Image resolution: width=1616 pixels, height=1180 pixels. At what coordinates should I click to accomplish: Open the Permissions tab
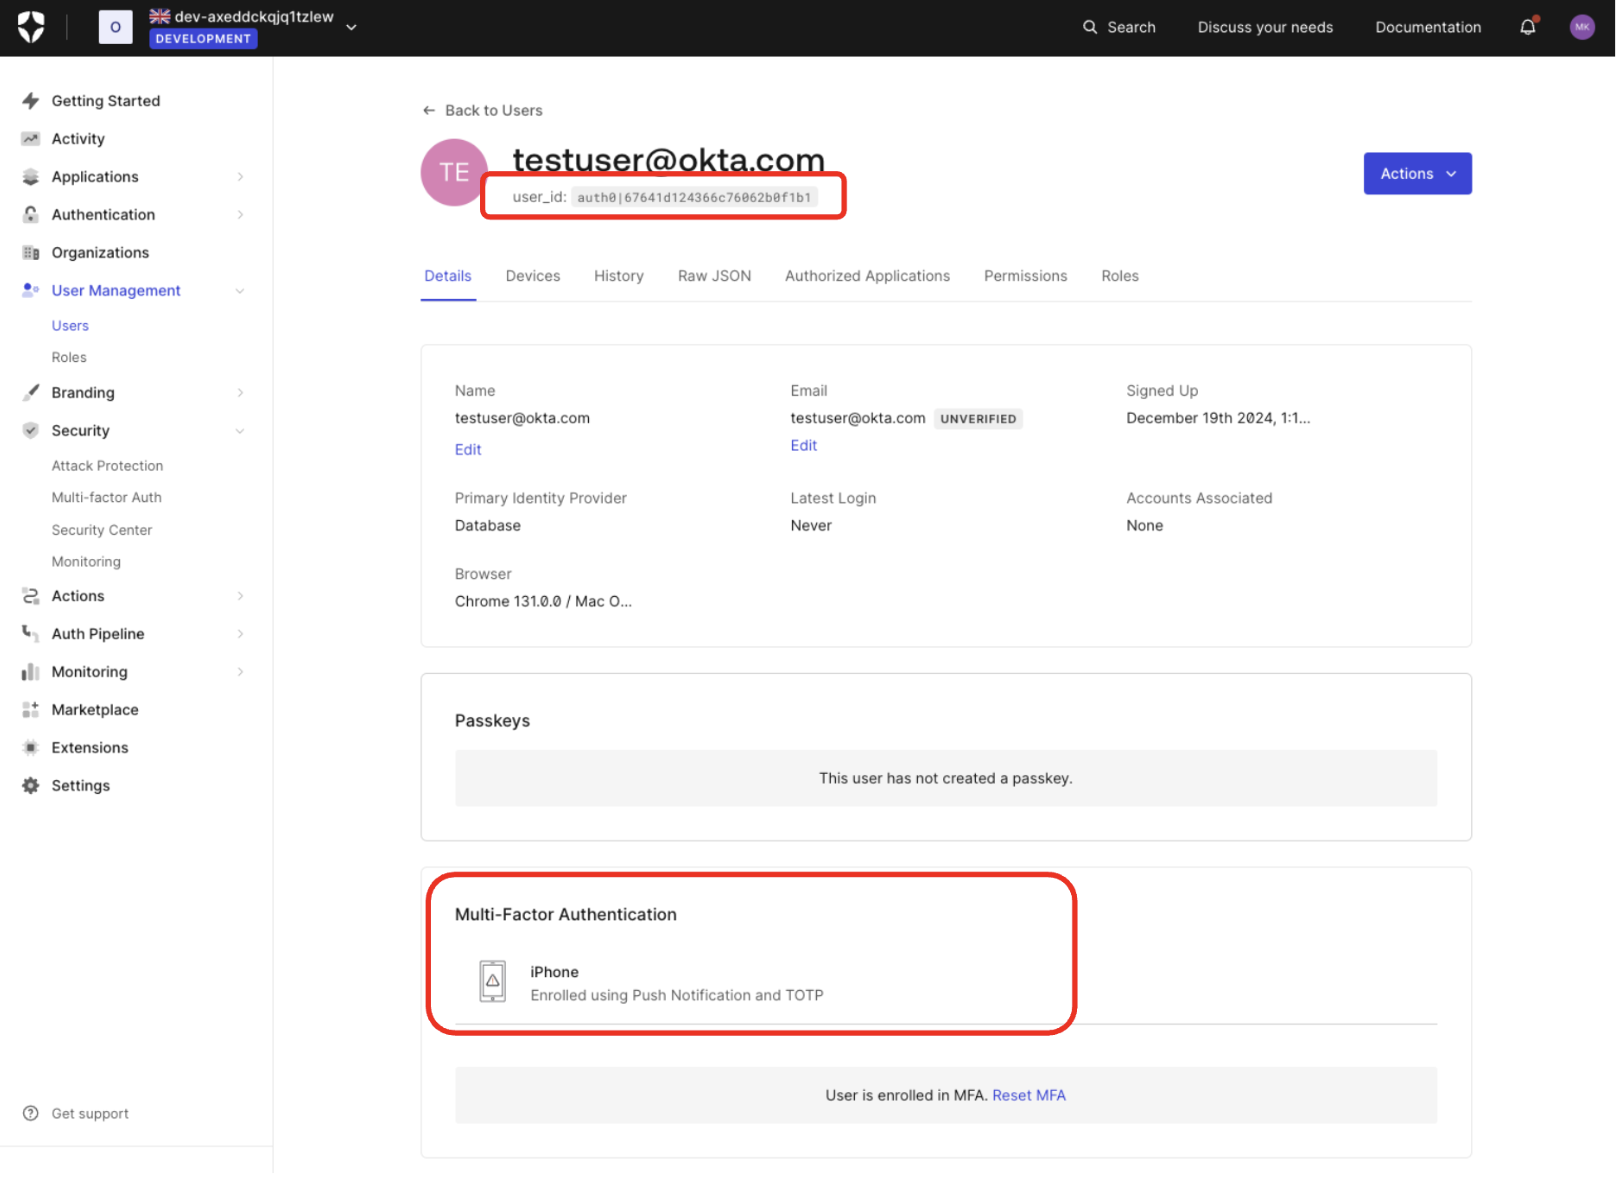pyautogui.click(x=1025, y=276)
